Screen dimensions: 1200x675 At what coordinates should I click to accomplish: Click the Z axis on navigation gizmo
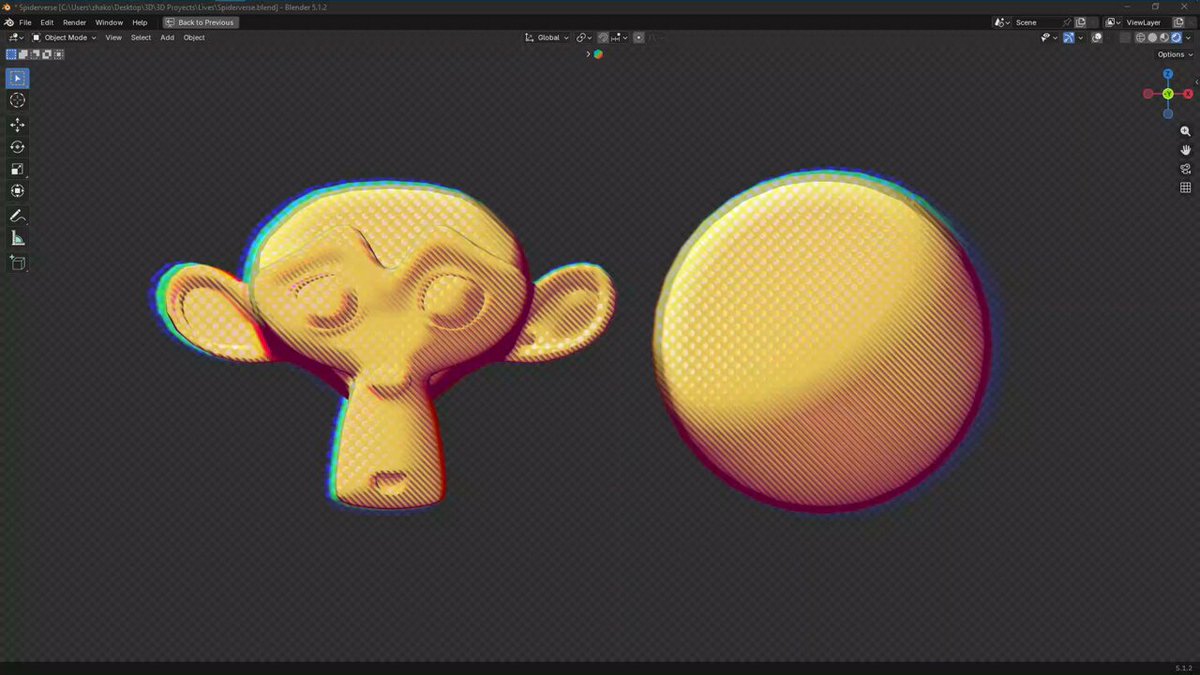point(1168,74)
